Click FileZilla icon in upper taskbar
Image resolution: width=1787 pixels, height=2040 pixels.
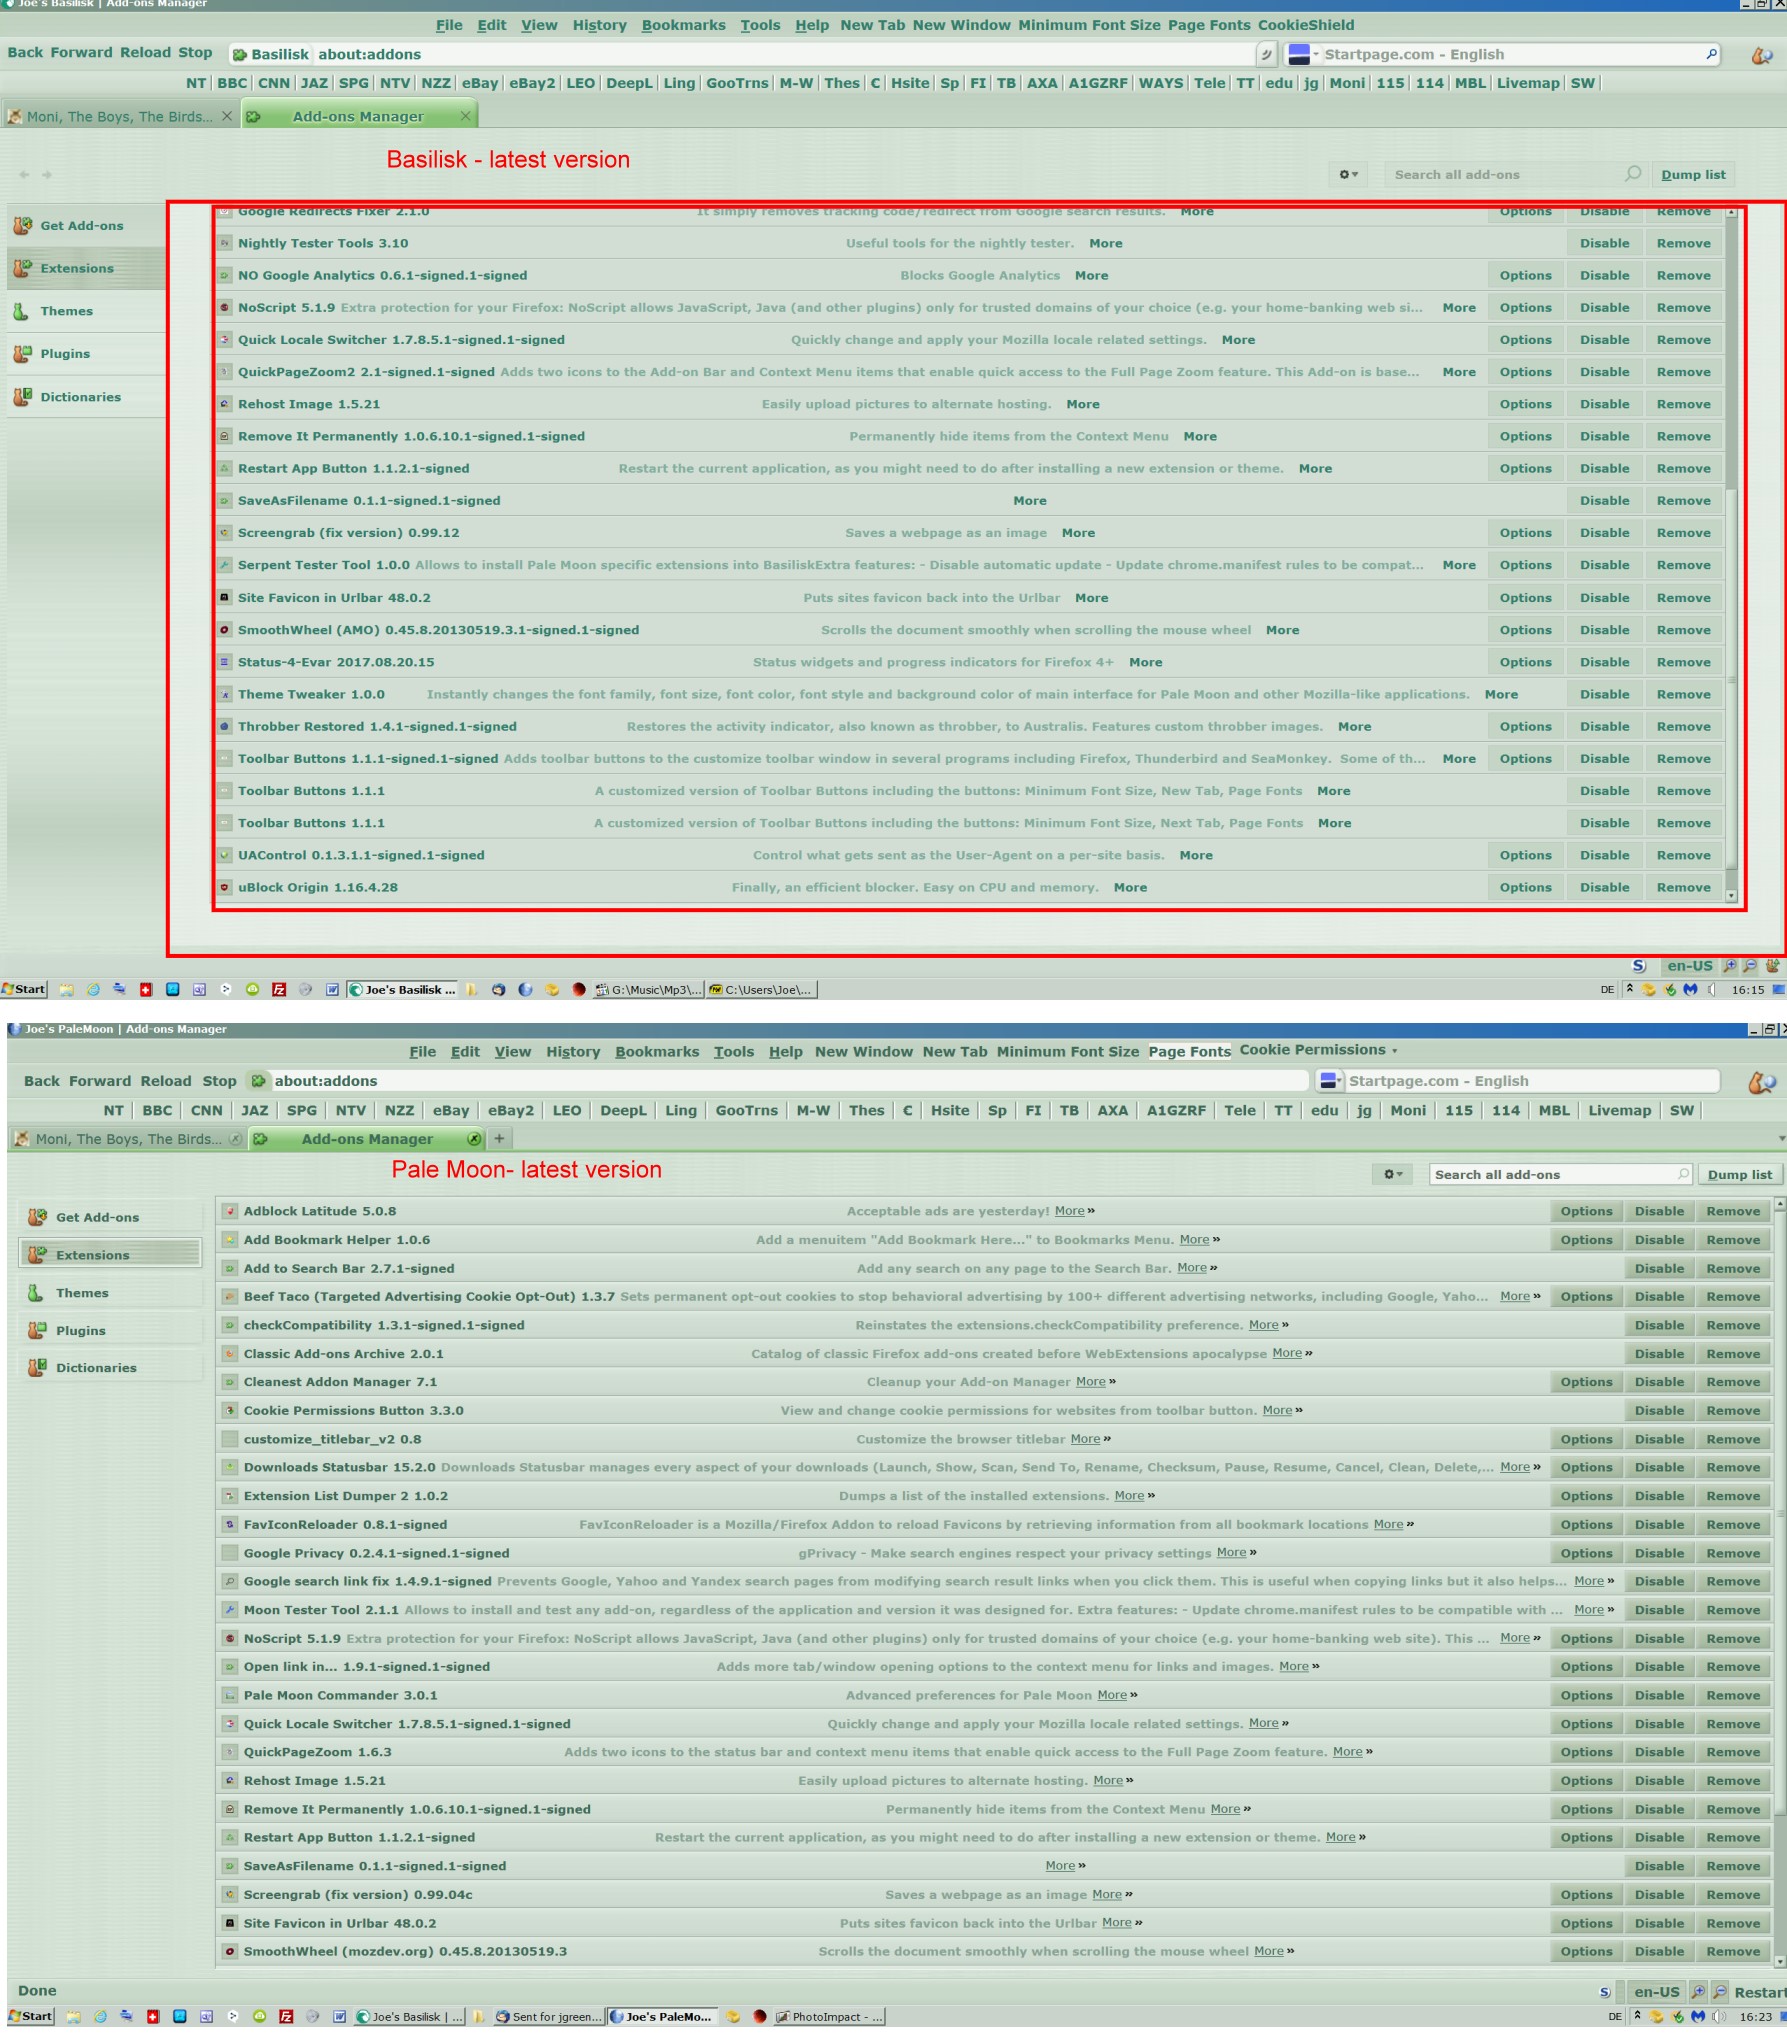pyautogui.click(x=279, y=989)
